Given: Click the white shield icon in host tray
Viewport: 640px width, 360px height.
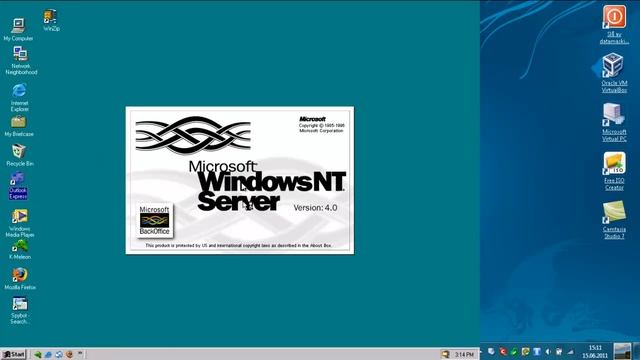Looking at the screenshot, I should (491, 351).
